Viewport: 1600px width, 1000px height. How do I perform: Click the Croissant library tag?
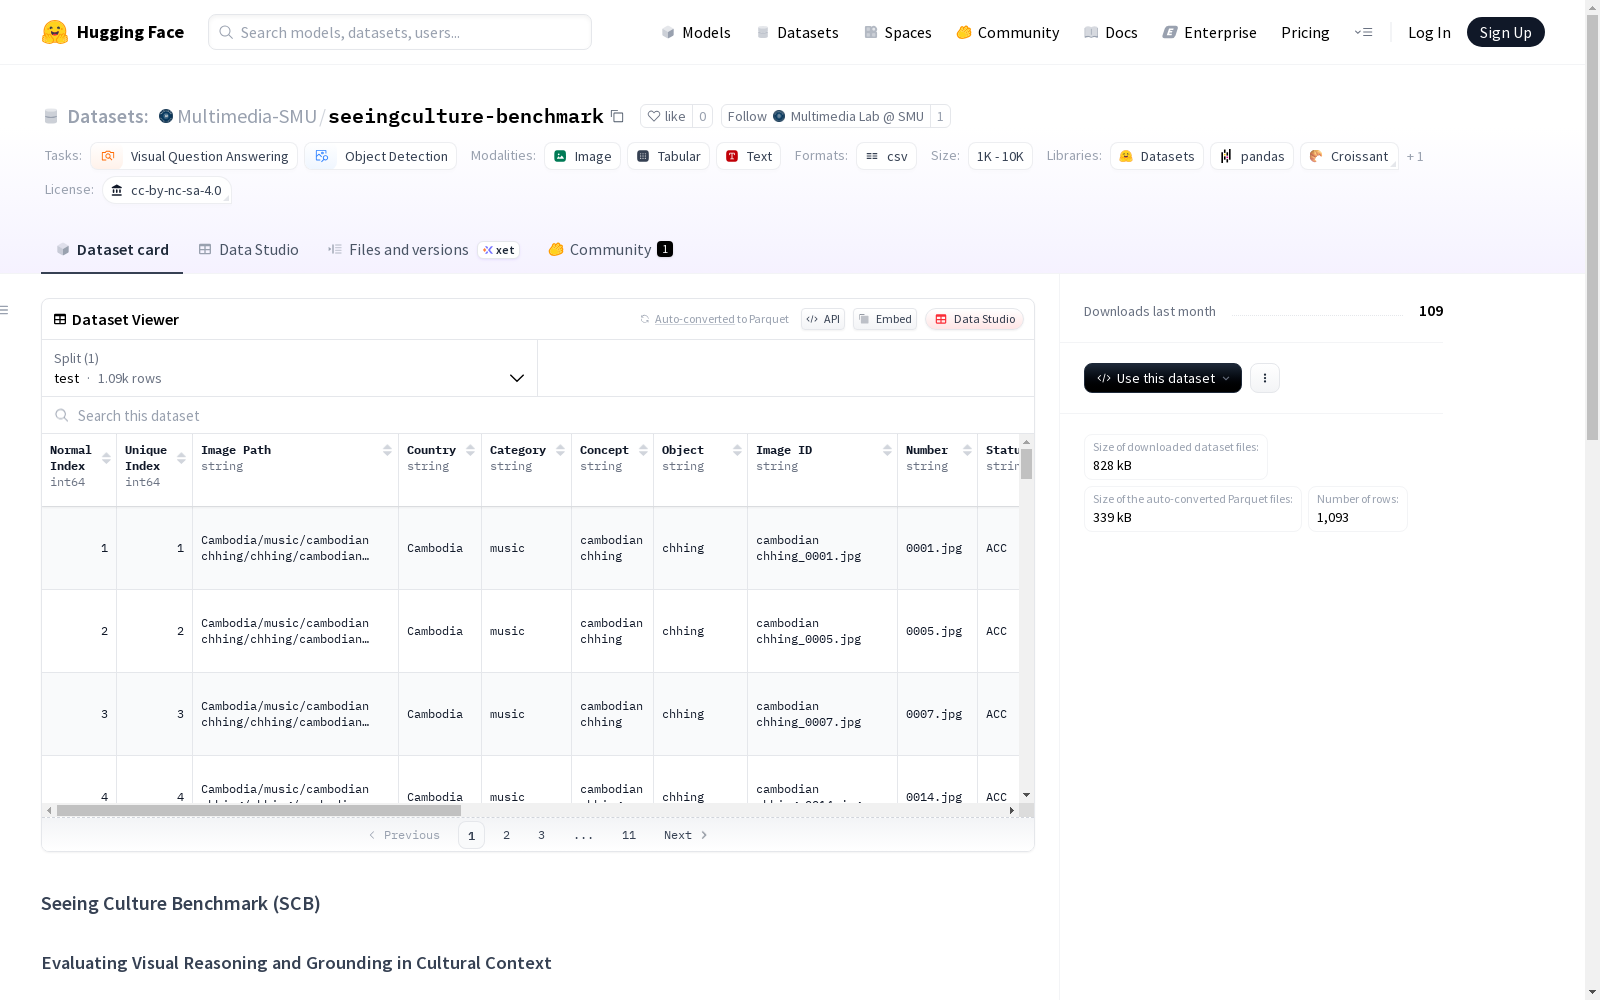1349,156
